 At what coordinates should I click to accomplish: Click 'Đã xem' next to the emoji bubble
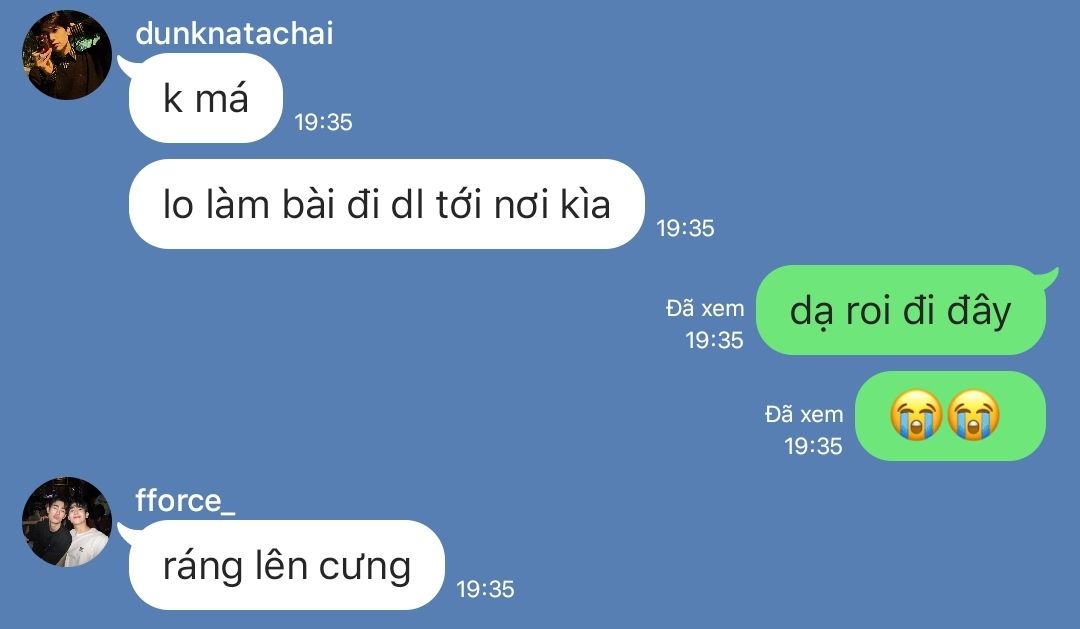(804, 414)
